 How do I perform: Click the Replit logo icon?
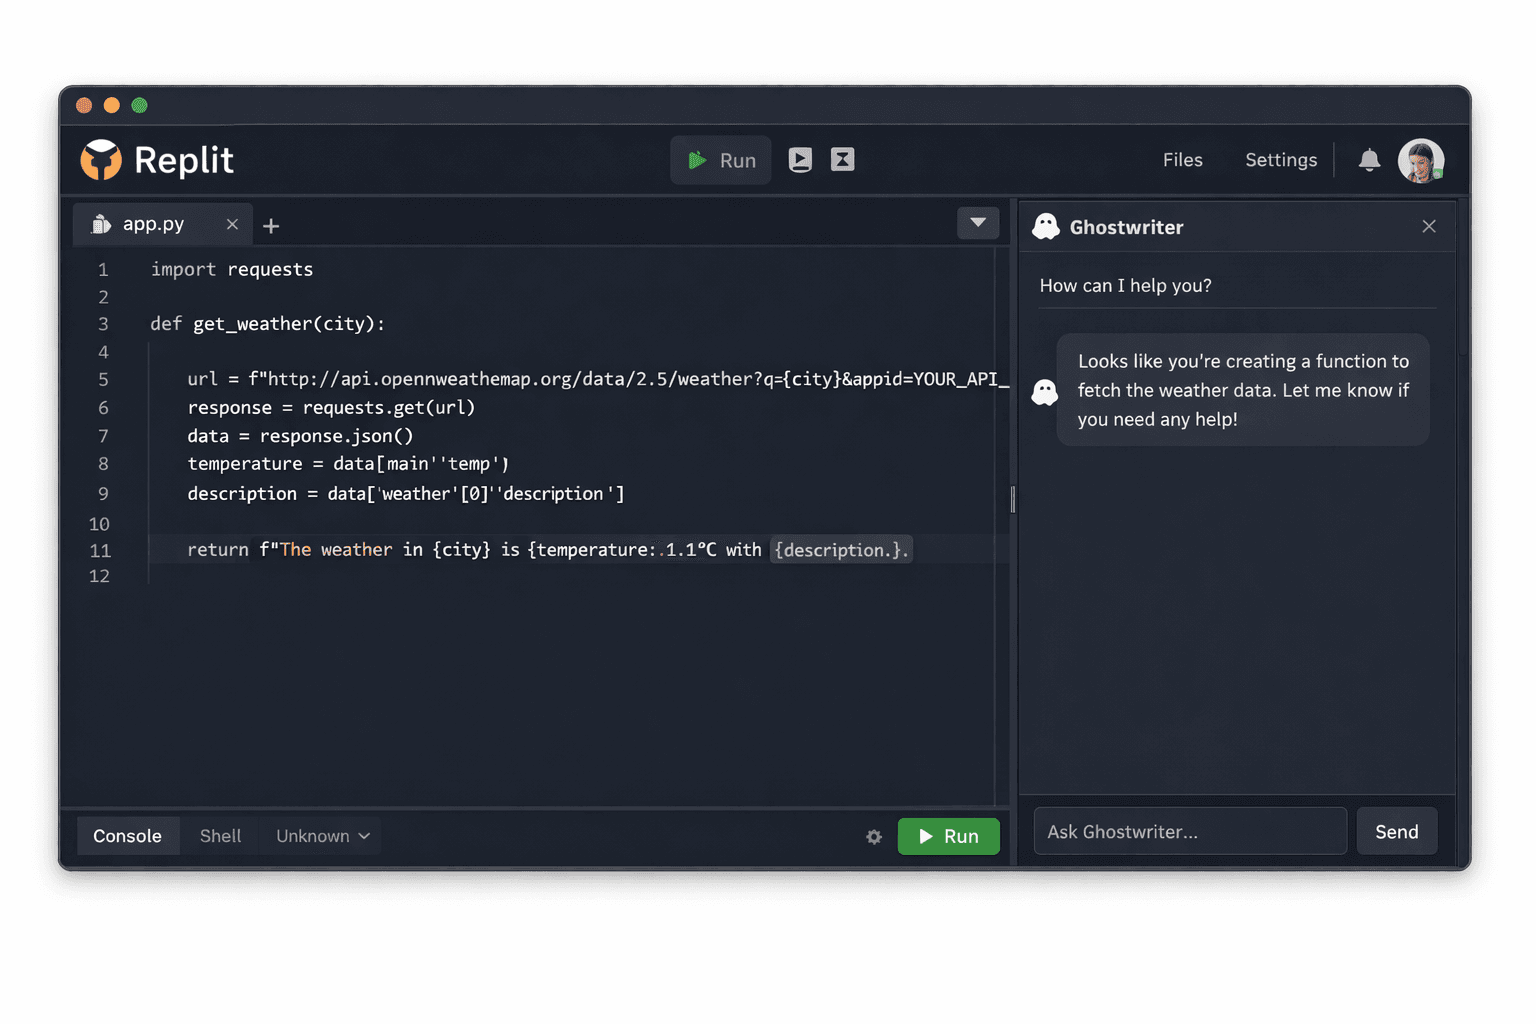(101, 160)
